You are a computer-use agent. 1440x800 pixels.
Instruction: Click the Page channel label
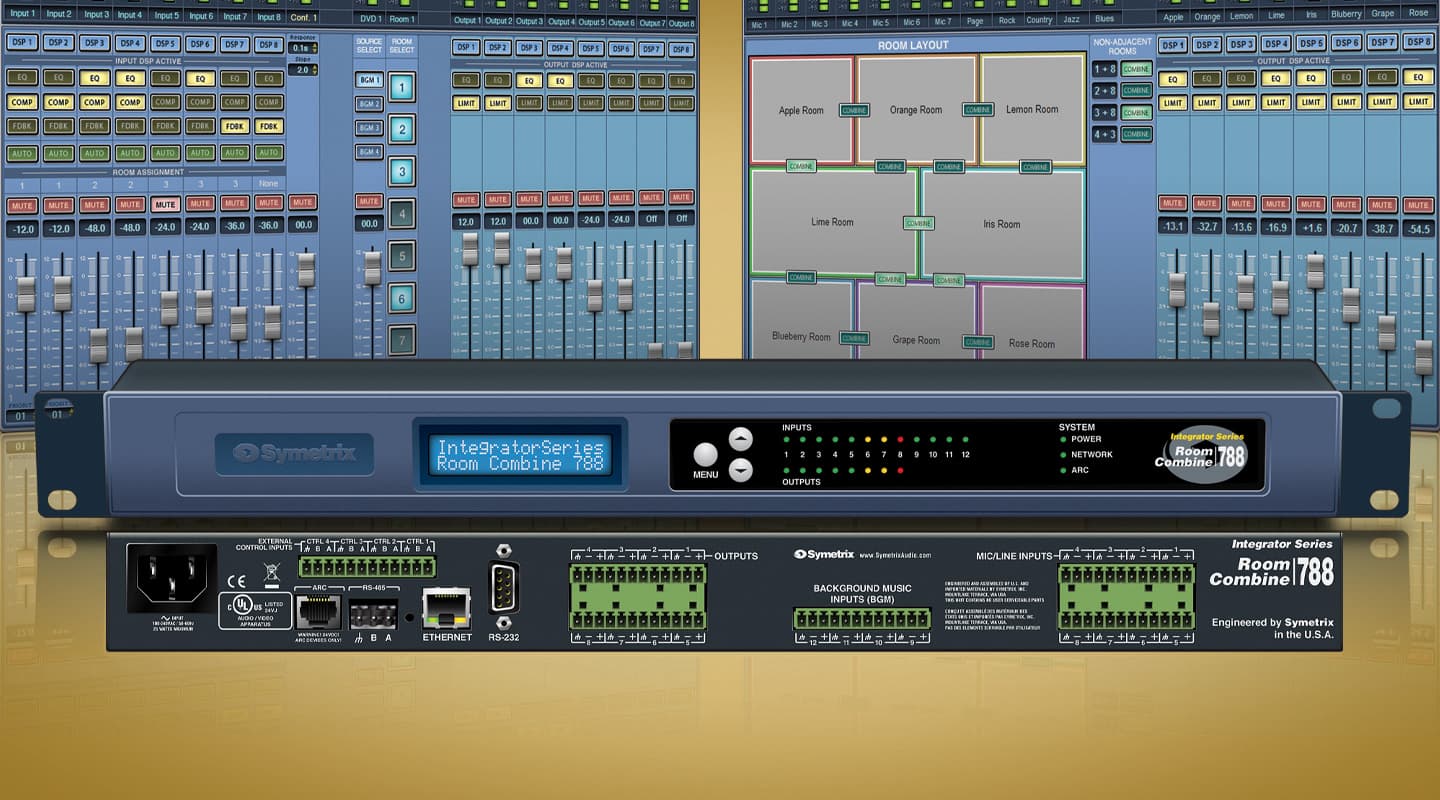[x=975, y=20]
